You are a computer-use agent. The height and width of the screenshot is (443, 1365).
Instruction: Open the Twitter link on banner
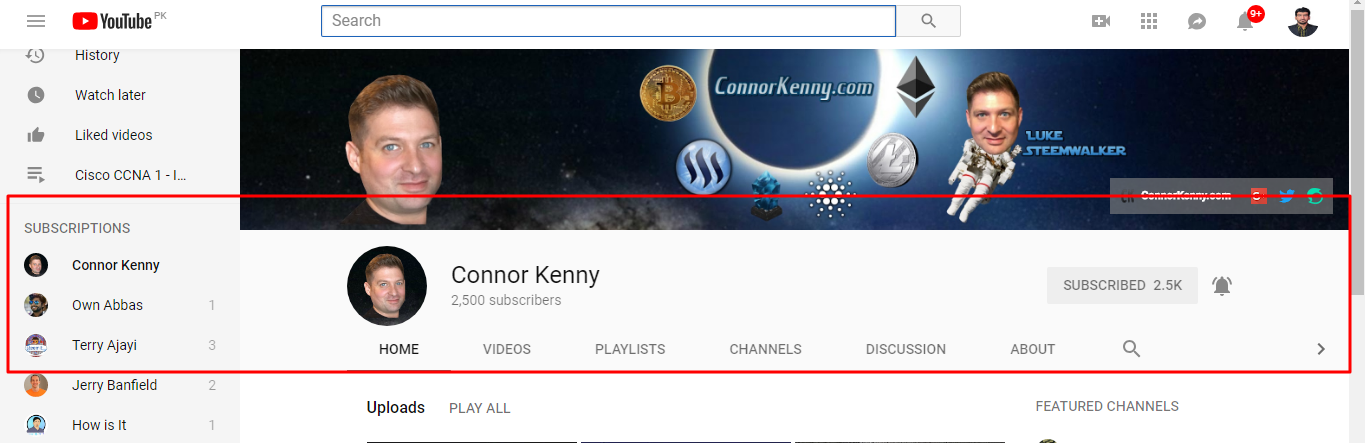(x=1287, y=197)
